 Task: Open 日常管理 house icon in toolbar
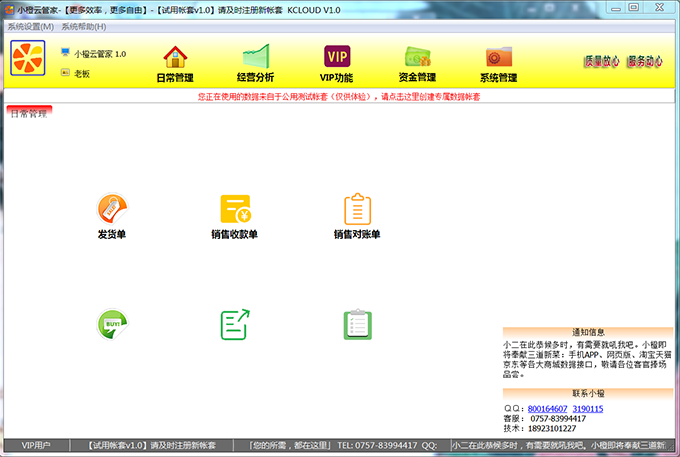[175, 57]
